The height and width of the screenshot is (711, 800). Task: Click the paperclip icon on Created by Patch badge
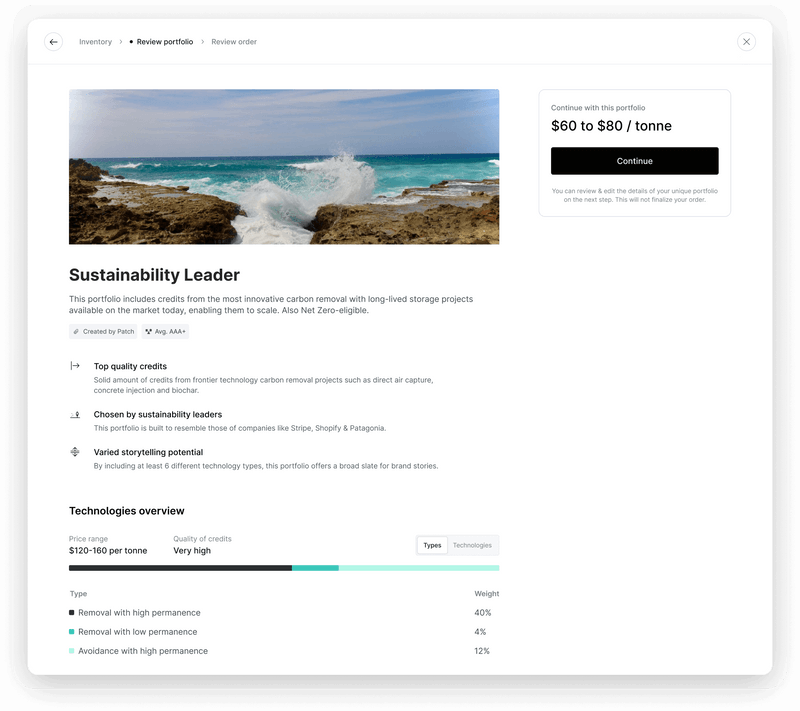pyautogui.click(x=76, y=330)
